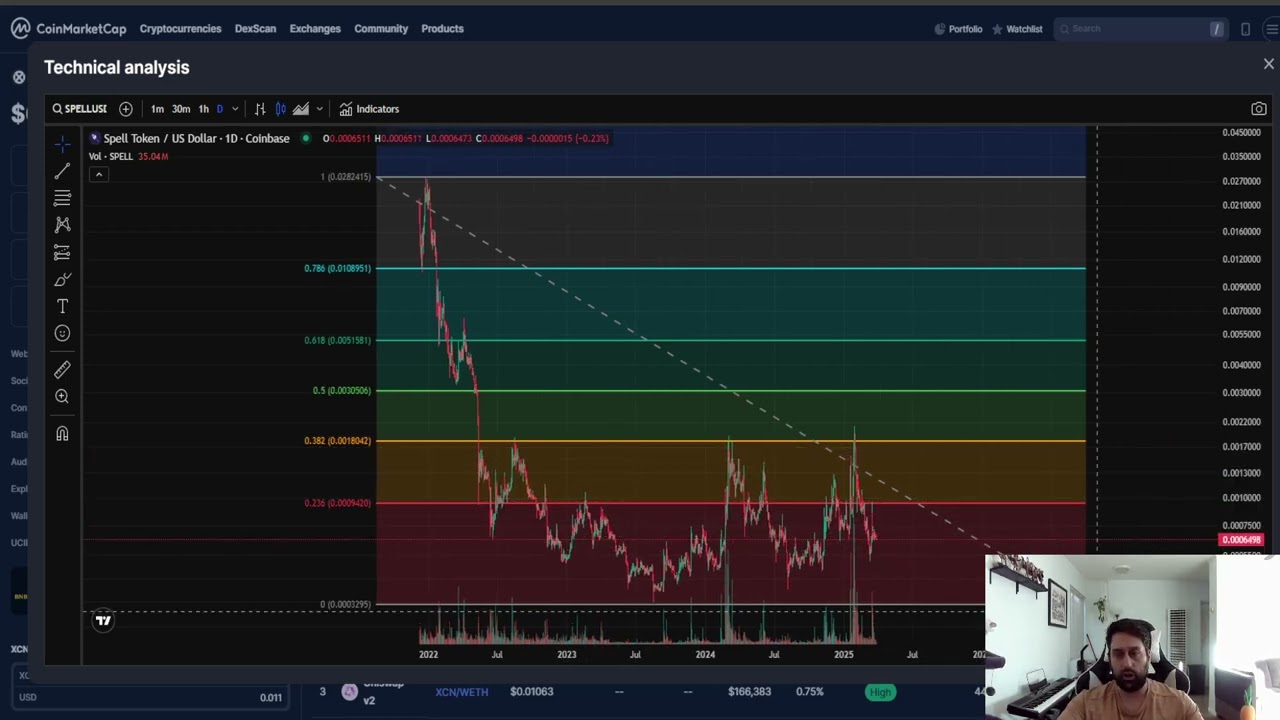Collapse the indicator legend with chevron

pos(99,174)
